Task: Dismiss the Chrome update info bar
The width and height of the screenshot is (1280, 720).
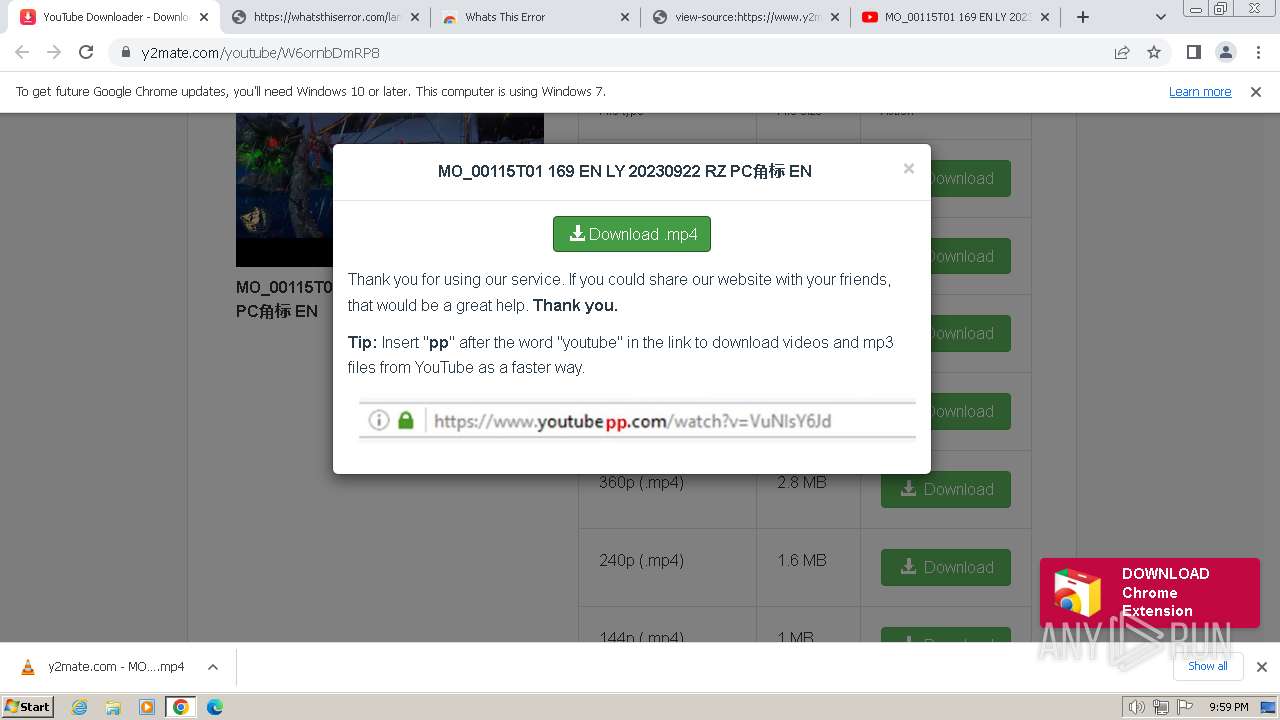Action: tap(1256, 91)
